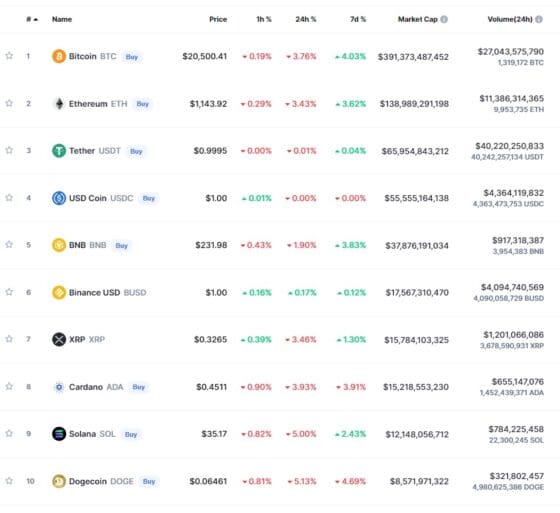Viewport: 560px width, 513px height.
Task: Click the Volume(24h) info icon
Action: pos(539,19)
